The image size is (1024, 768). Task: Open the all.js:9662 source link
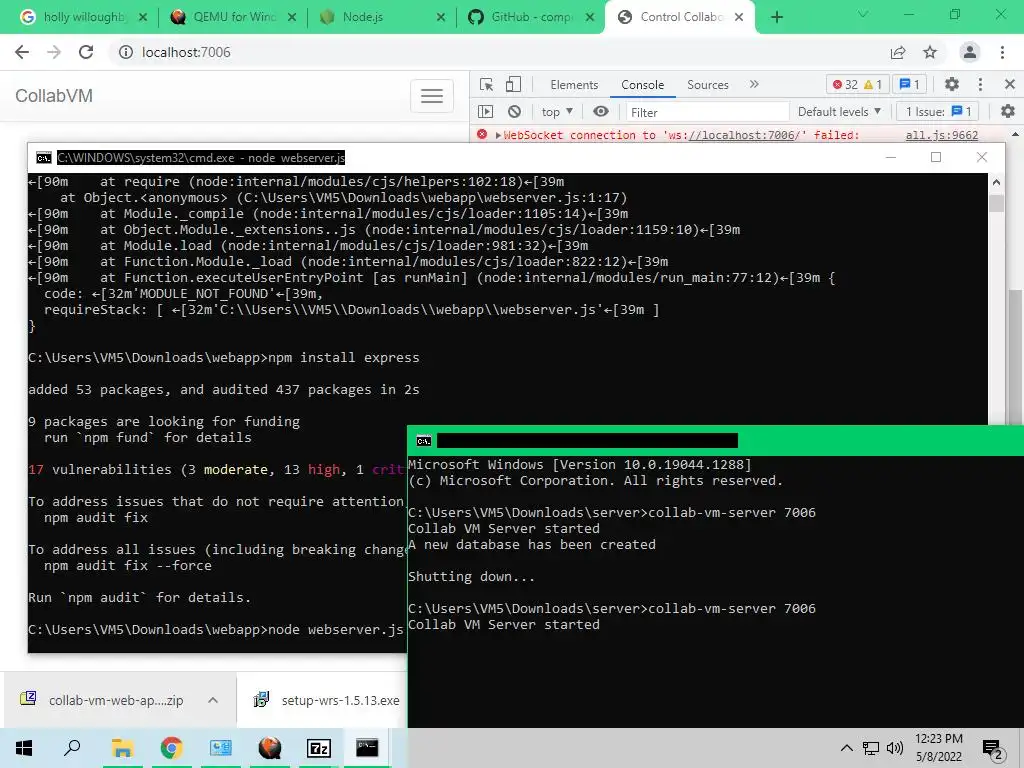click(942, 135)
